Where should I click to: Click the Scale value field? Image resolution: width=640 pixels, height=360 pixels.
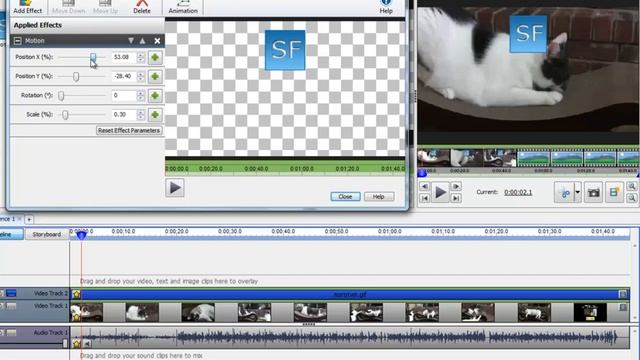(124, 115)
